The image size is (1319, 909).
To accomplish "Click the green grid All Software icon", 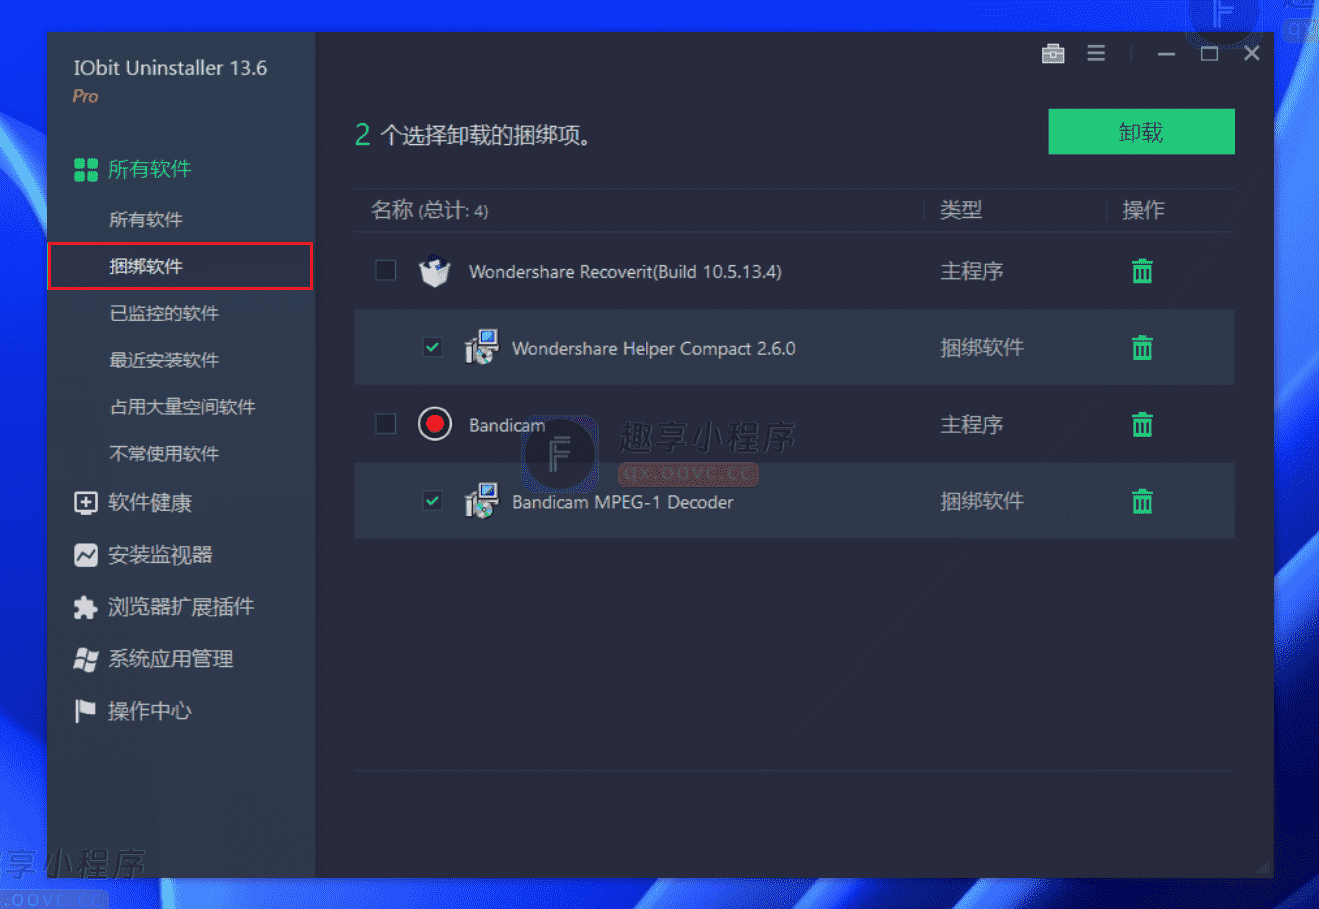I will (86, 169).
